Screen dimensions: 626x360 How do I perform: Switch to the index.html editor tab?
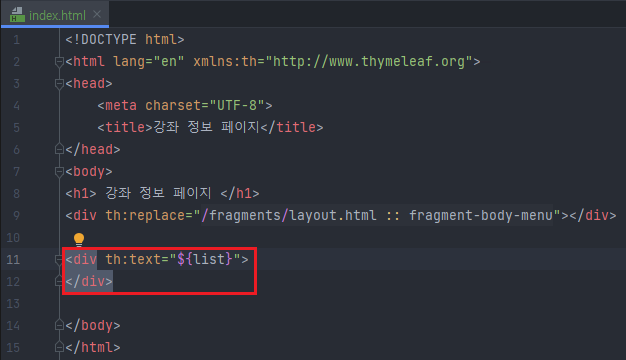55,15
